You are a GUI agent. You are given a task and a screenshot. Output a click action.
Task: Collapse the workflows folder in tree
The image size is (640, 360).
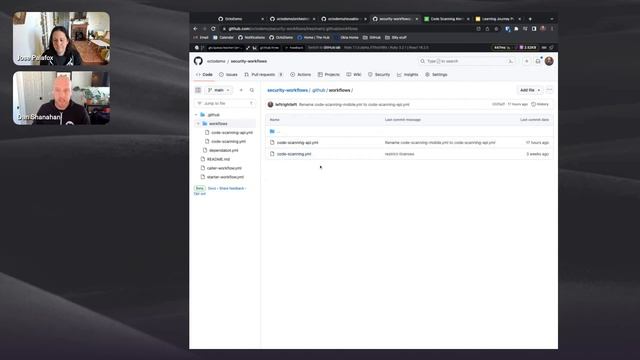click(x=199, y=124)
